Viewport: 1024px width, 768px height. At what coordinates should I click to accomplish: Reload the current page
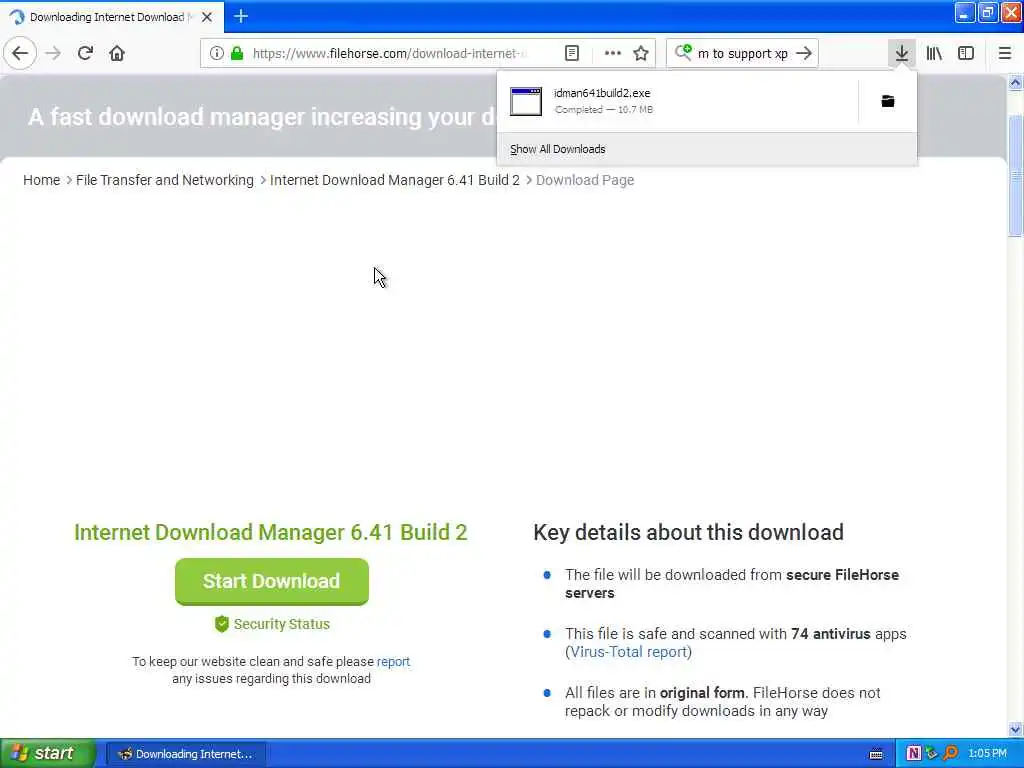85,53
